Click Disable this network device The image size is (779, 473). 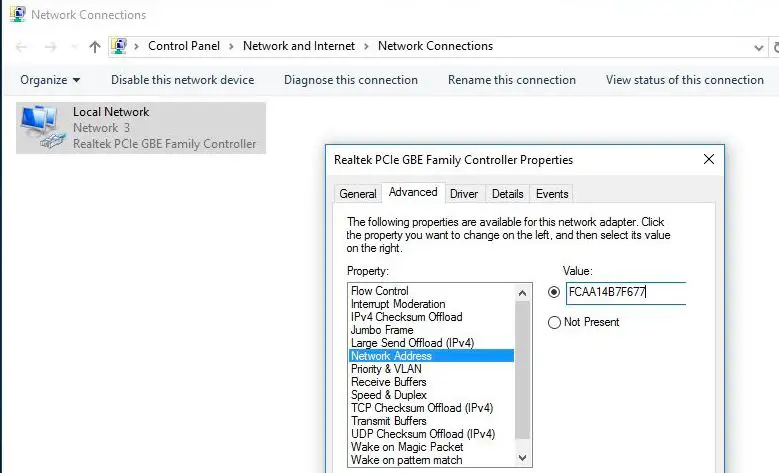182,80
